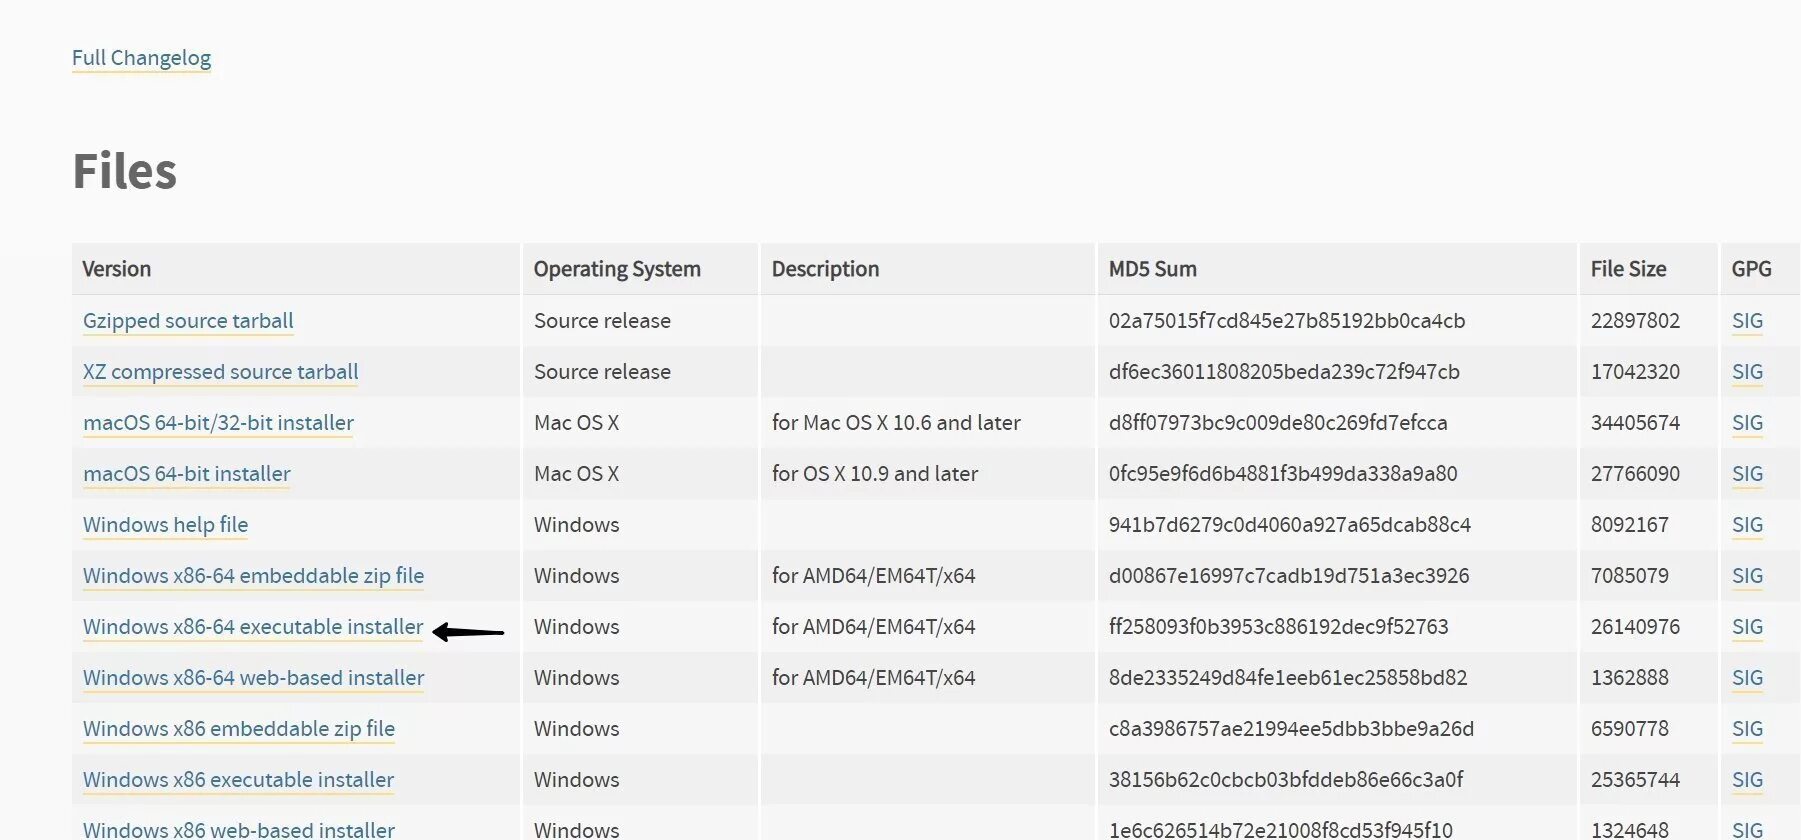Screen dimensions: 1801x840
Task: Click the macOS 64-bit installer link
Action: pyautogui.click(x=187, y=474)
